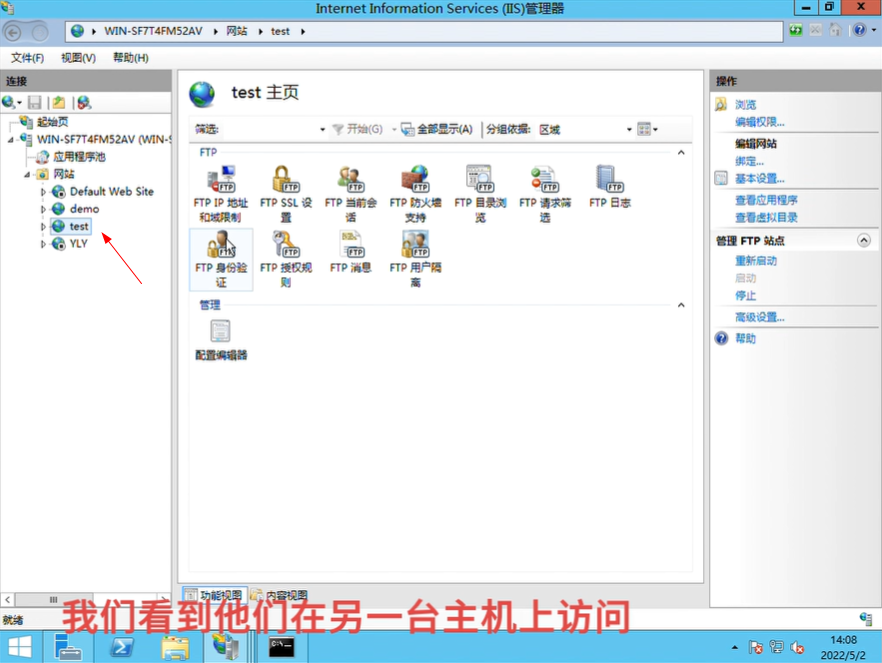Viewport: 882px width, 663px height.
Task: Click 高级设置... link
Action: coord(759,317)
